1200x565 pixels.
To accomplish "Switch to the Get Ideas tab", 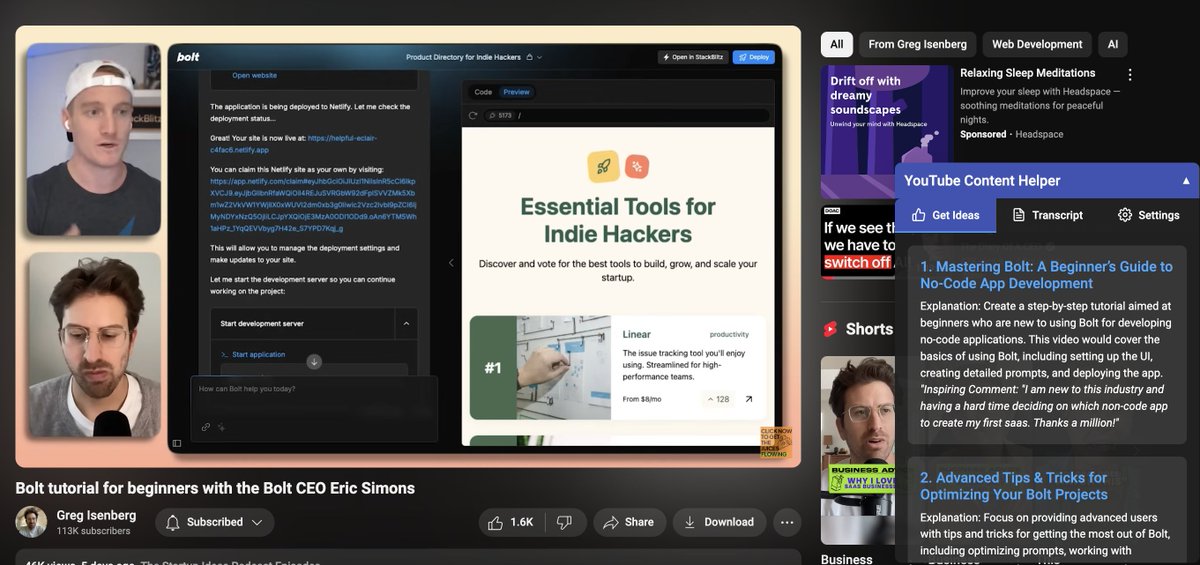I will coord(945,215).
